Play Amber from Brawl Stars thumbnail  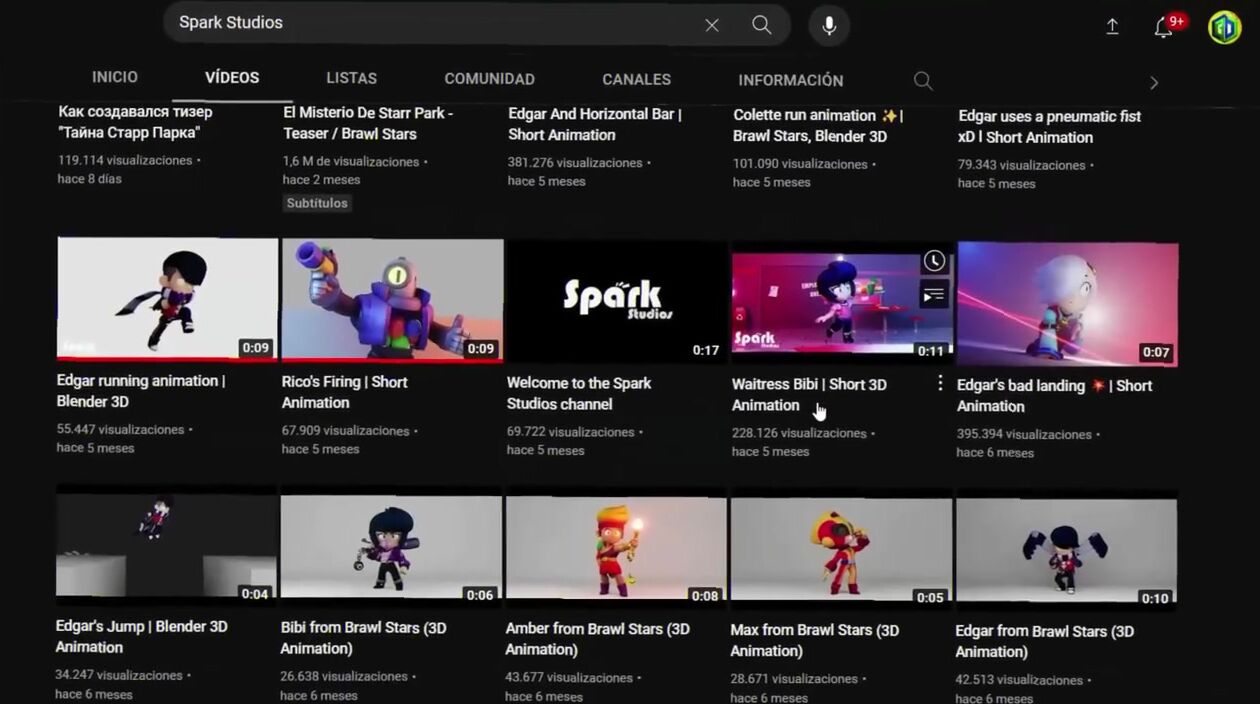pos(616,547)
